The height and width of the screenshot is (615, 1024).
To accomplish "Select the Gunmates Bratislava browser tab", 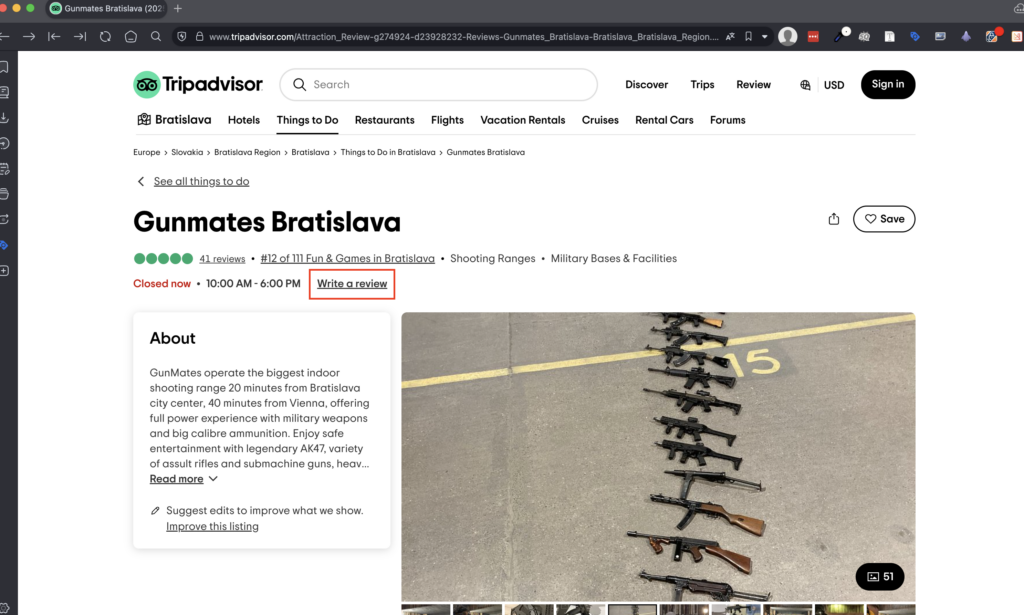I will click(x=107, y=8).
